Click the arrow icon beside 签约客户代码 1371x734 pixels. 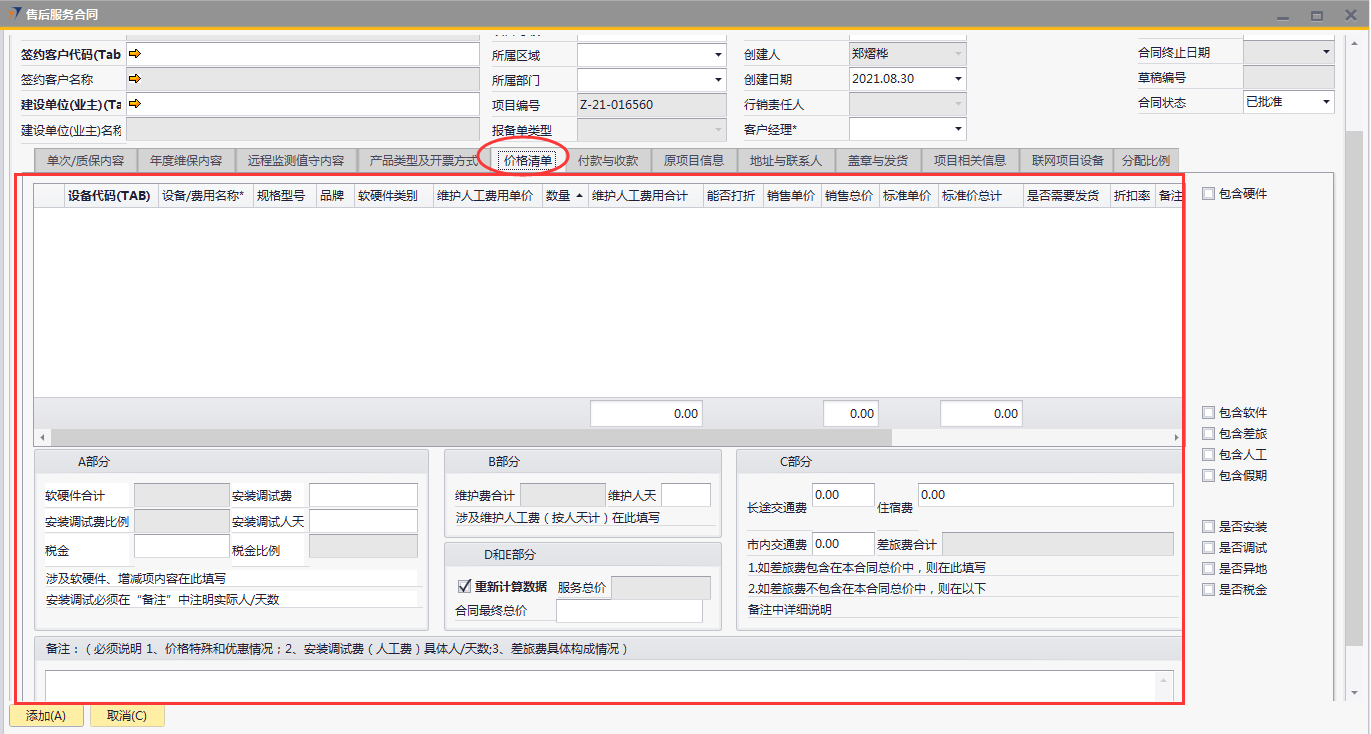(136, 54)
